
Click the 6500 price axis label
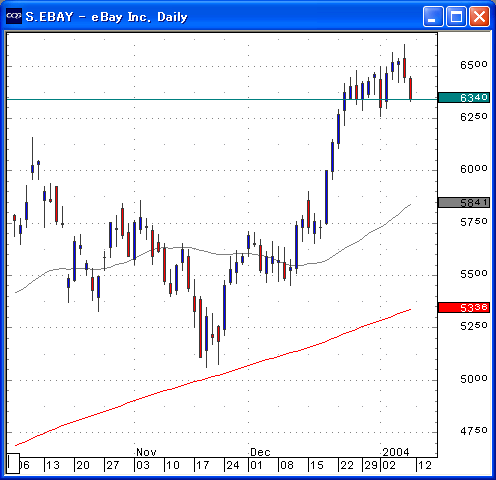[x=474, y=65]
